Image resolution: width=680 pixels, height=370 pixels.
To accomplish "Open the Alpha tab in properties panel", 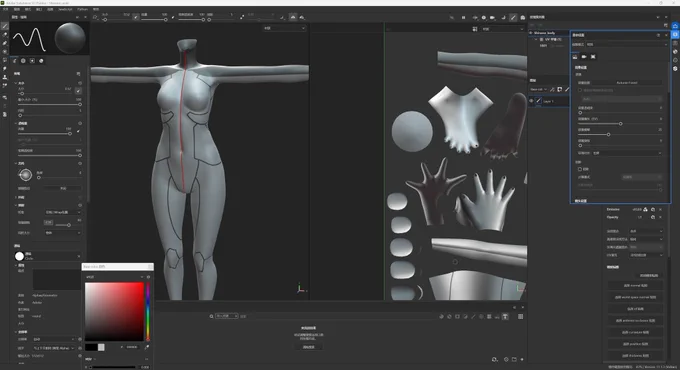I will coord(23,61).
